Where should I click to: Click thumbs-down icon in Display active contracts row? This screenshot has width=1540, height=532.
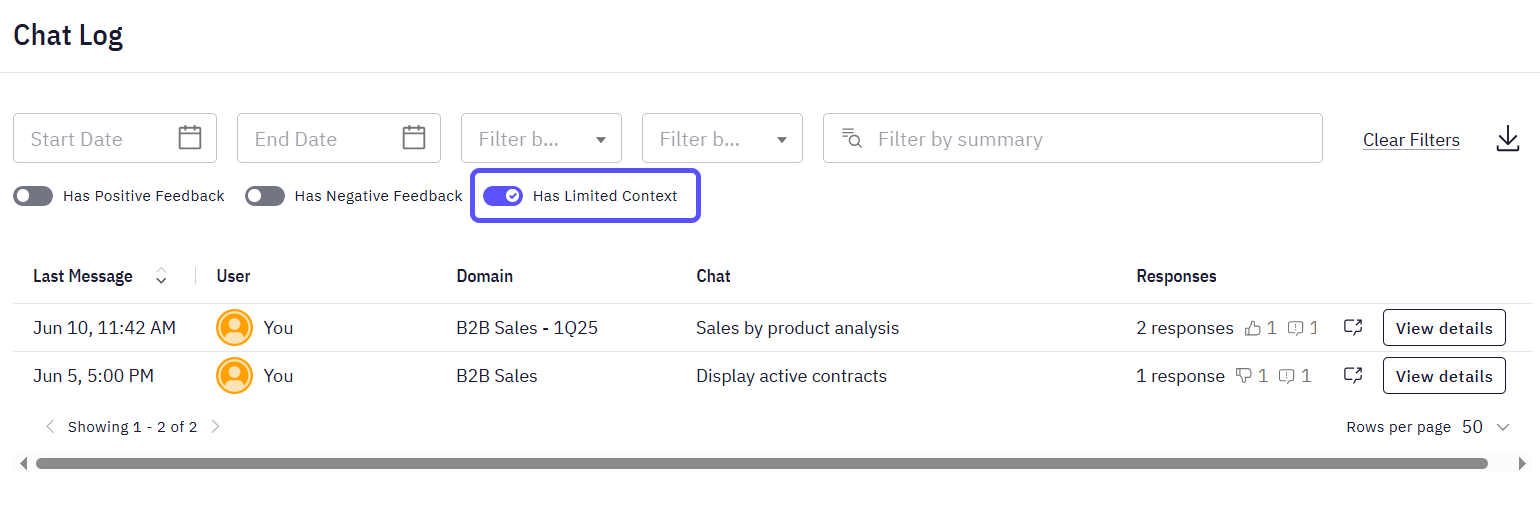click(1244, 376)
